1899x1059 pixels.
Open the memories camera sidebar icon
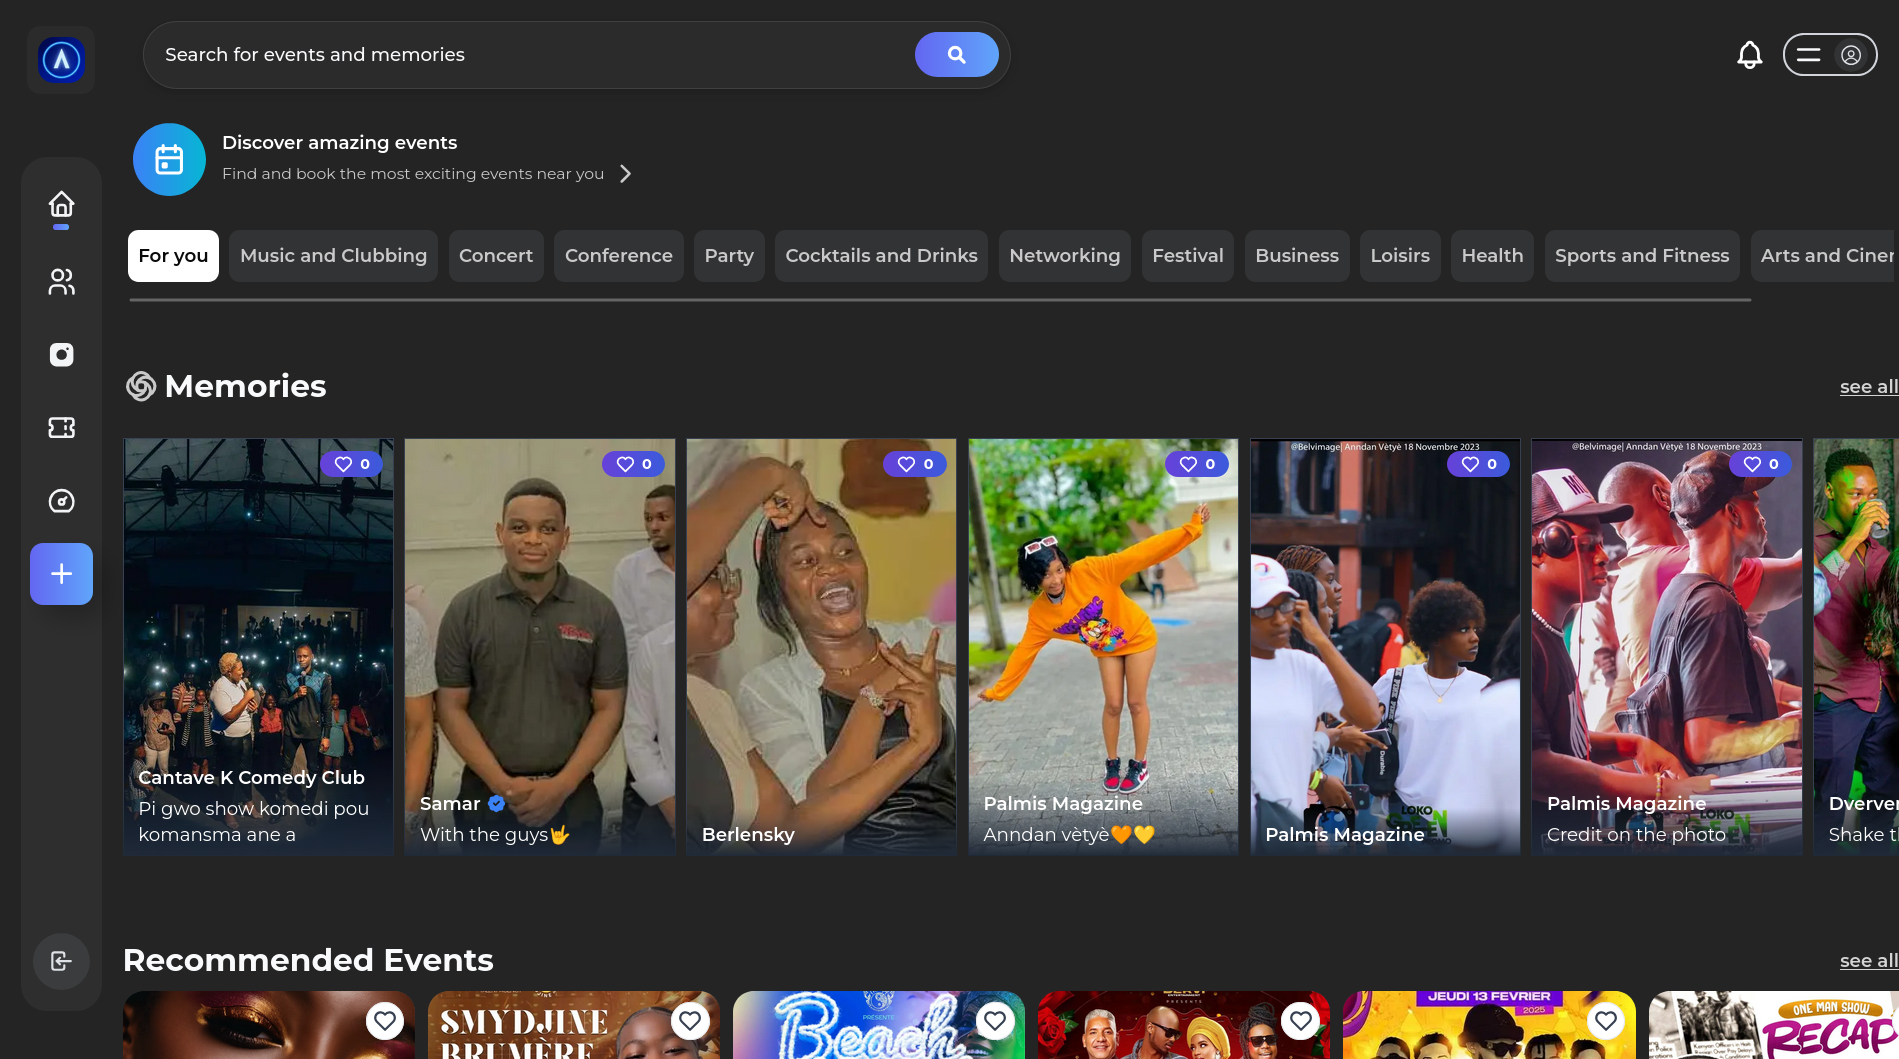tap(61, 355)
